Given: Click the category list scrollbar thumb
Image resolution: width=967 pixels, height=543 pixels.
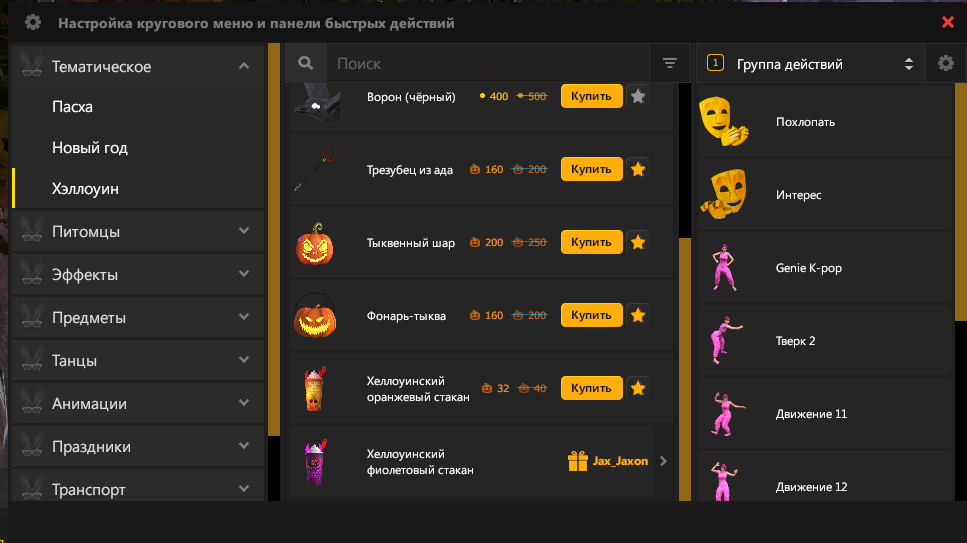Looking at the screenshot, I should [x=274, y=239].
